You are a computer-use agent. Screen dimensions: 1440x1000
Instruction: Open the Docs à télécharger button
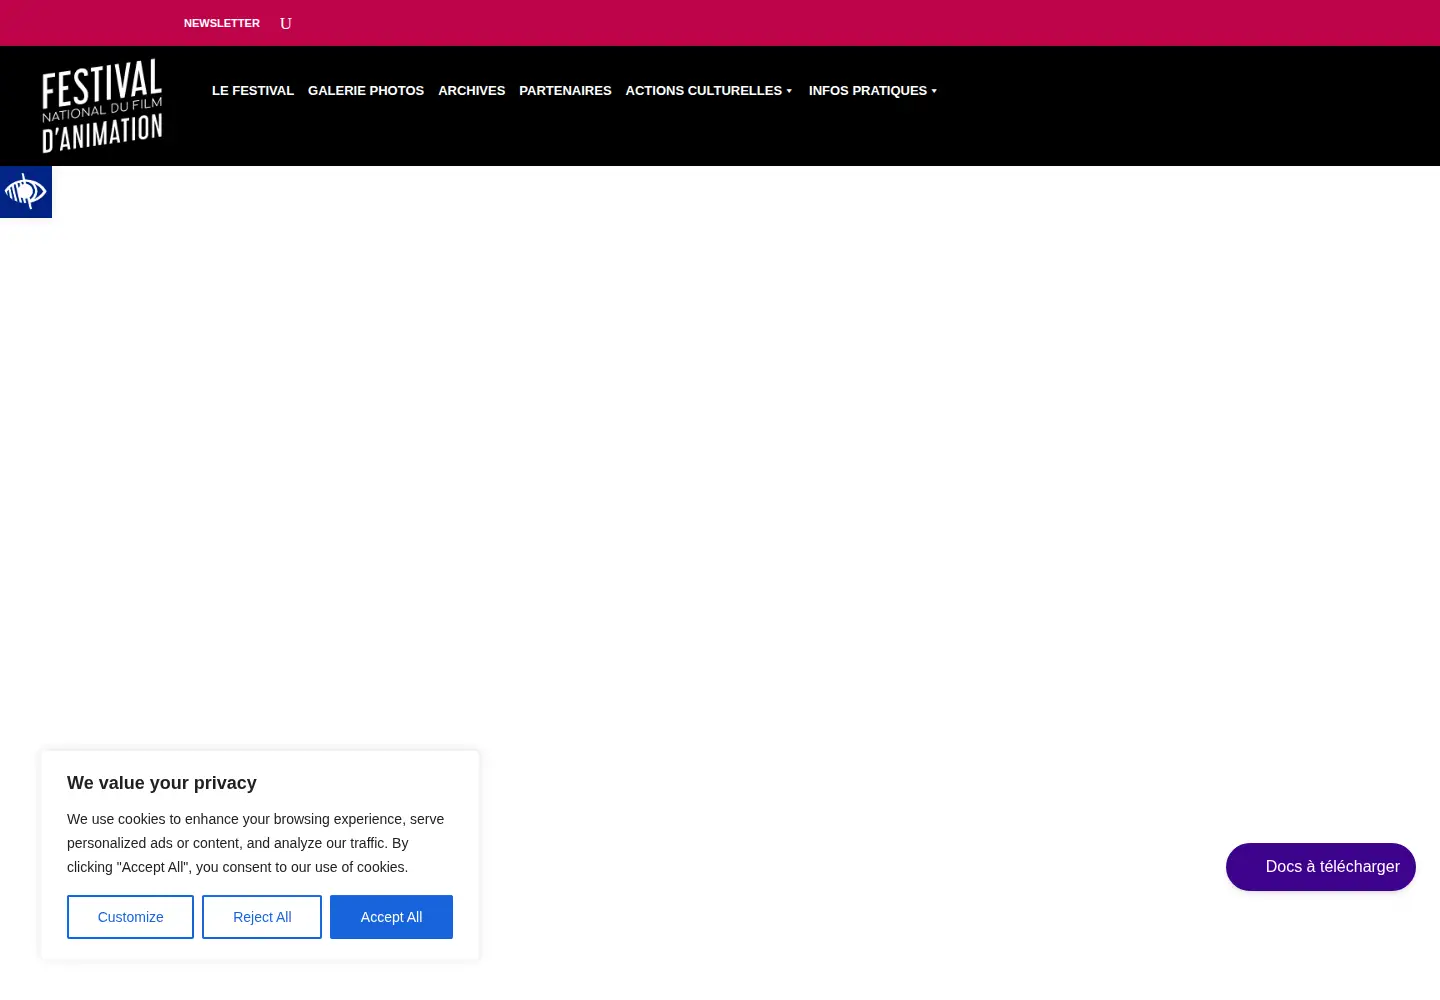point(1321,867)
